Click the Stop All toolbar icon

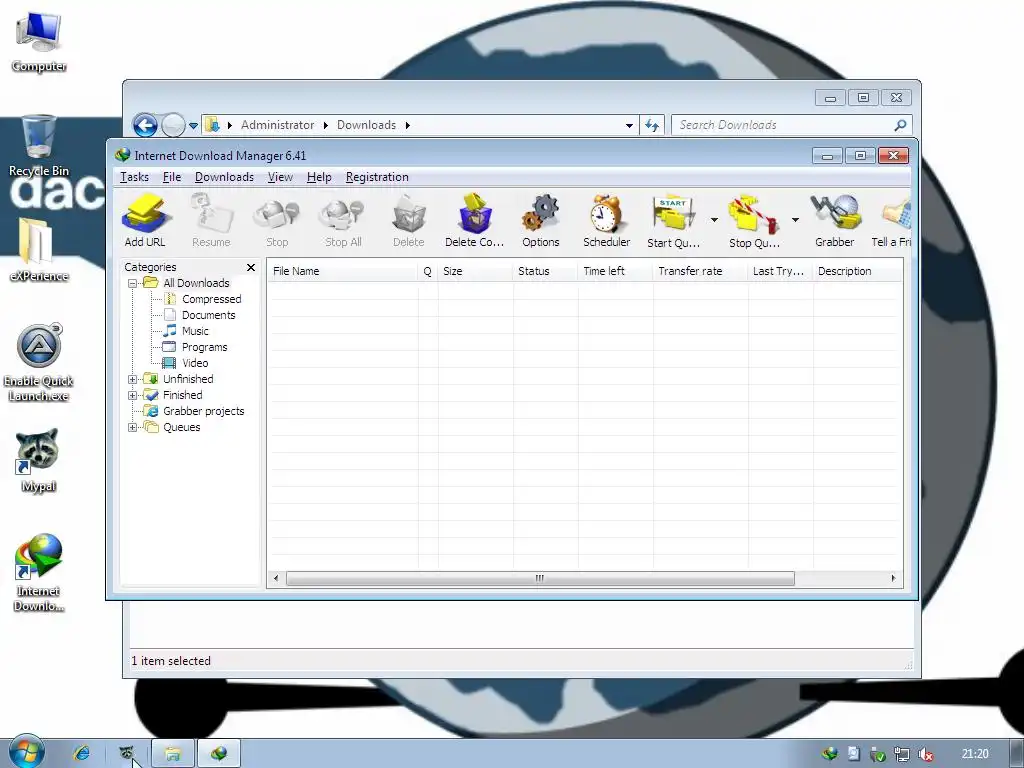pos(343,220)
